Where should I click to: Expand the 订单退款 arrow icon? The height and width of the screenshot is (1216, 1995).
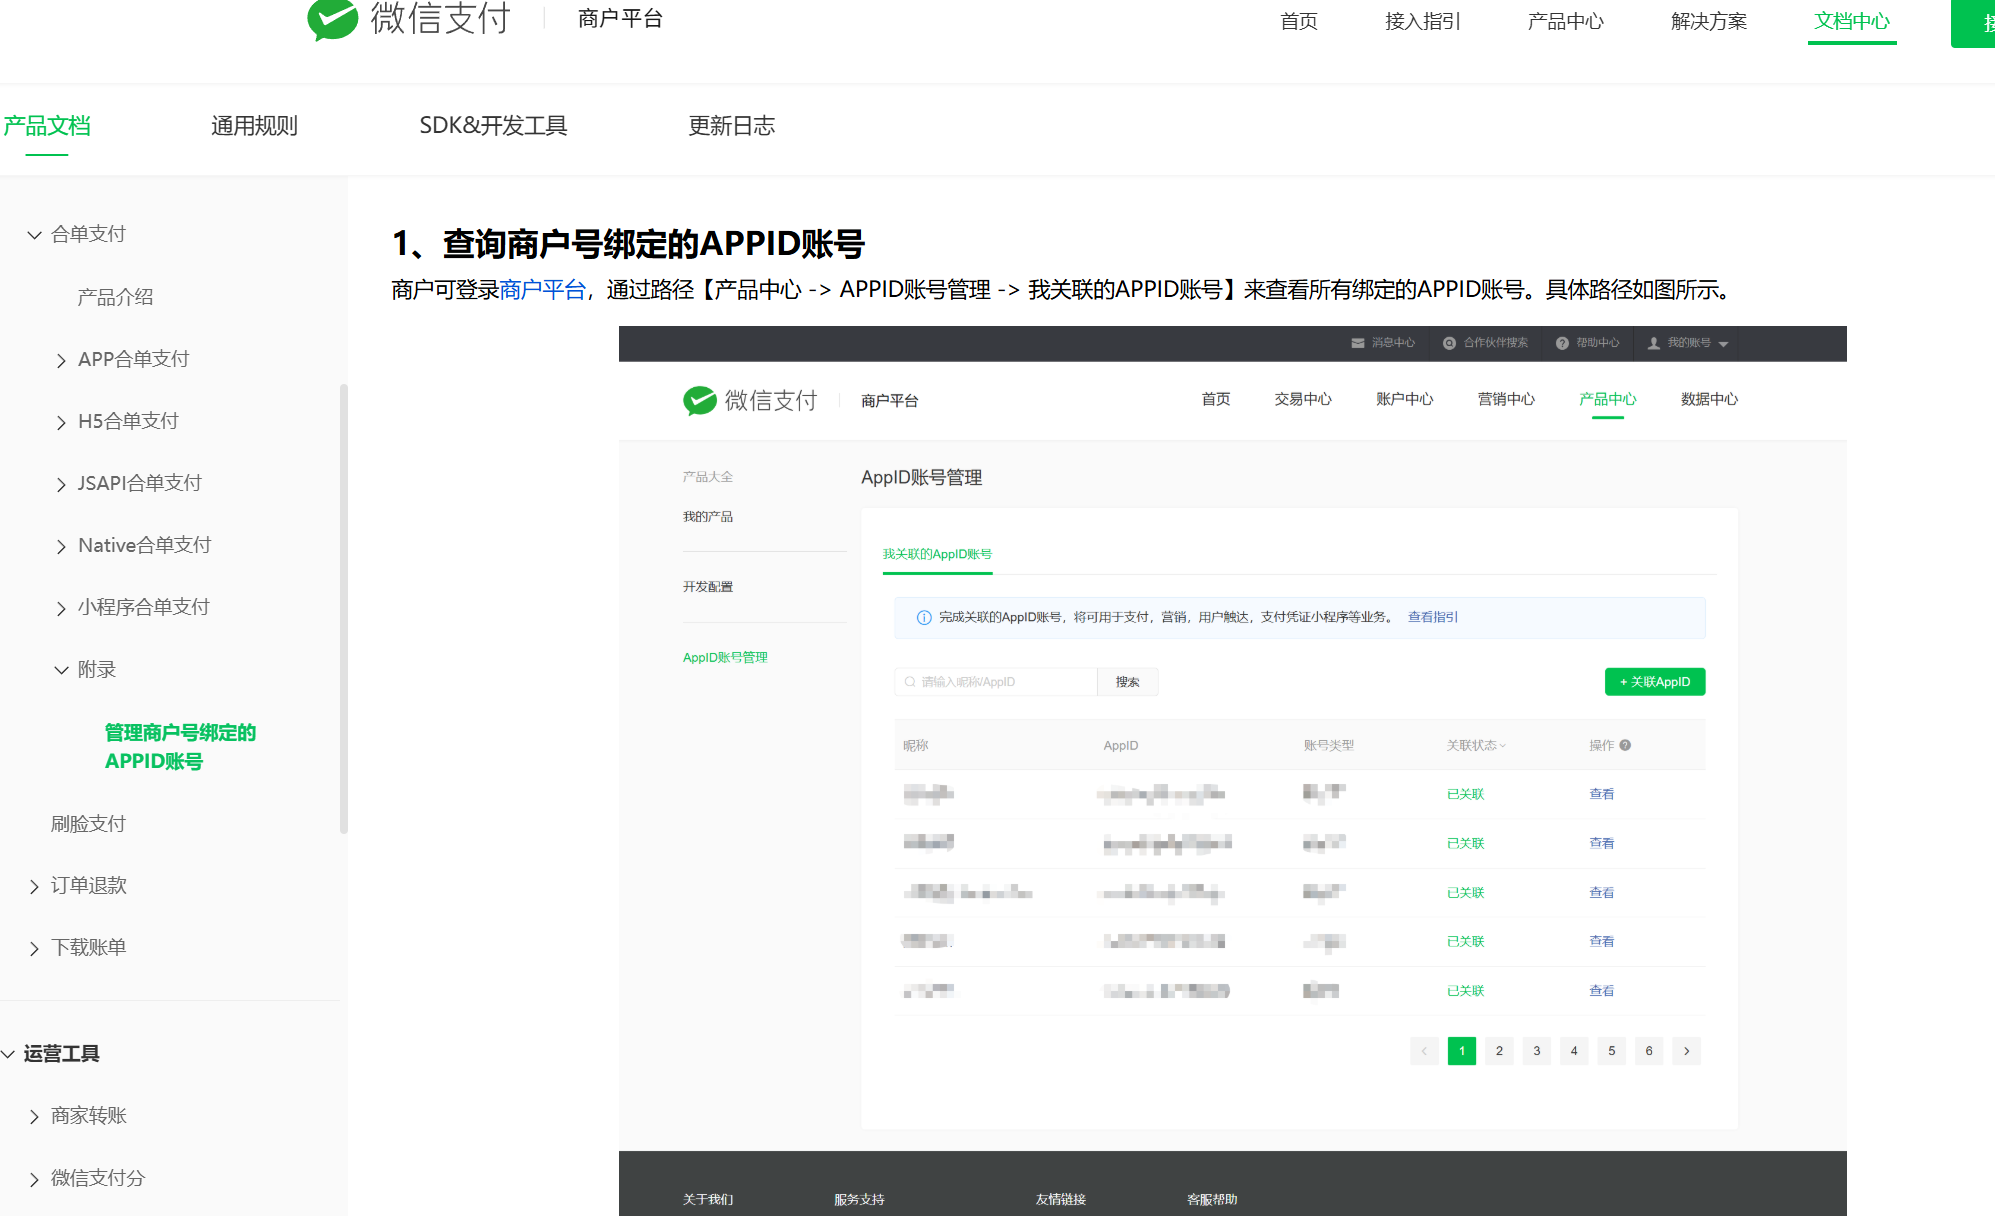[x=34, y=886]
